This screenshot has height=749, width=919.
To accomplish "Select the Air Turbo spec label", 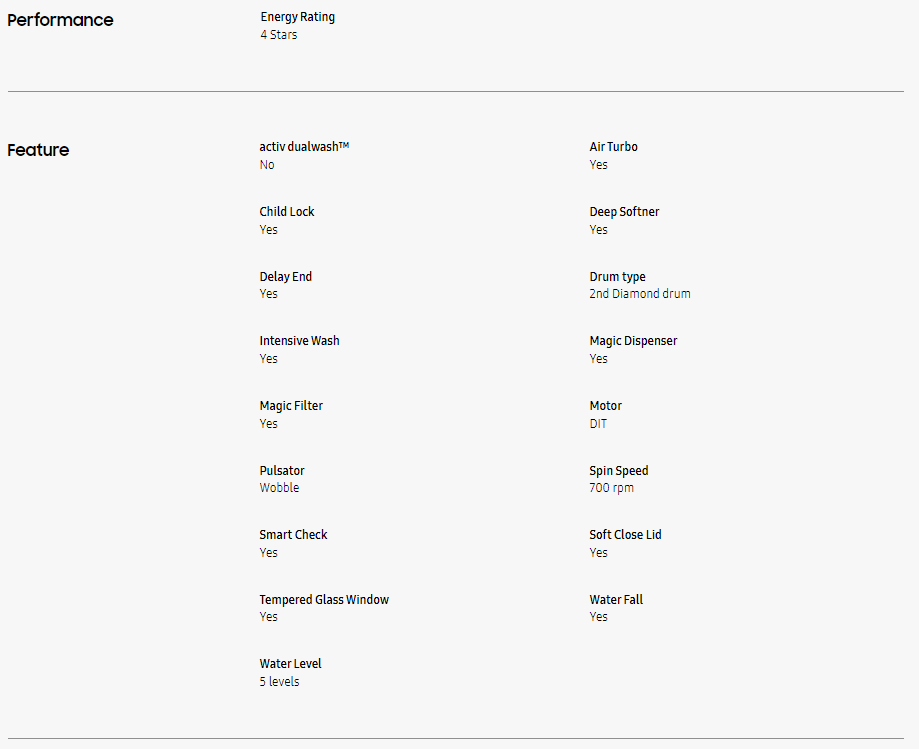I will point(614,147).
